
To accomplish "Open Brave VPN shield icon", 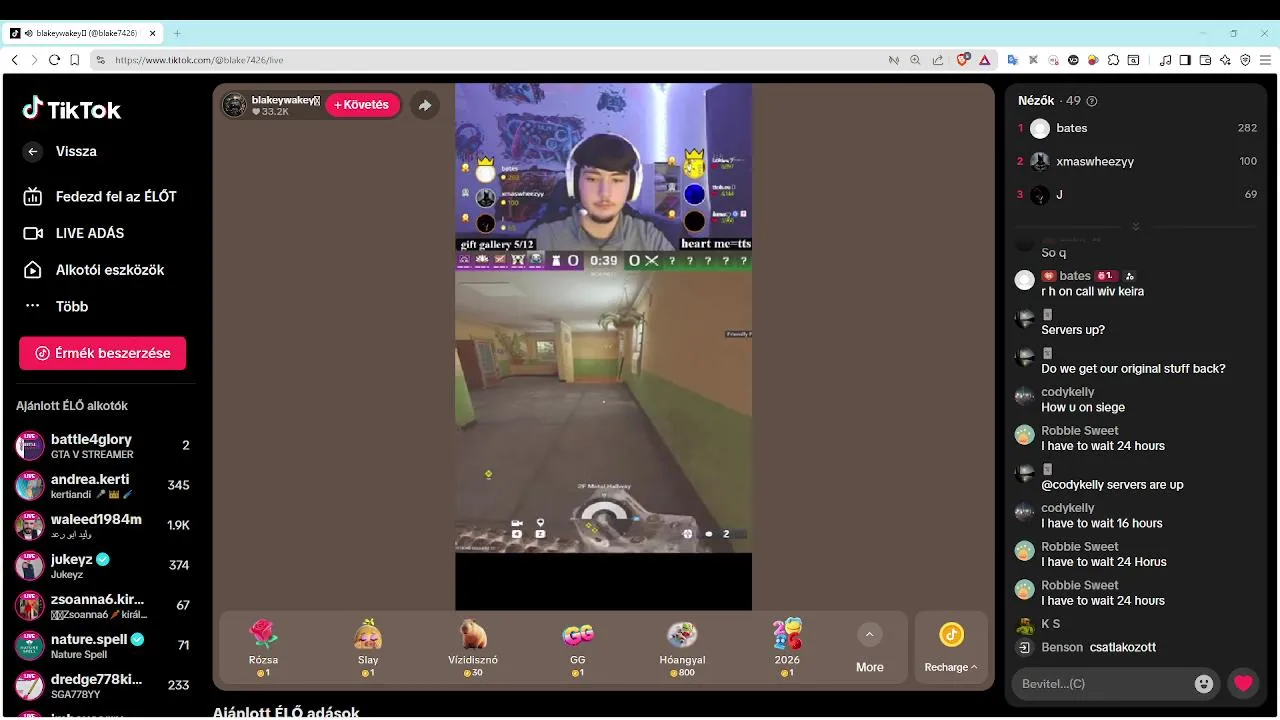I will [x=1245, y=60].
